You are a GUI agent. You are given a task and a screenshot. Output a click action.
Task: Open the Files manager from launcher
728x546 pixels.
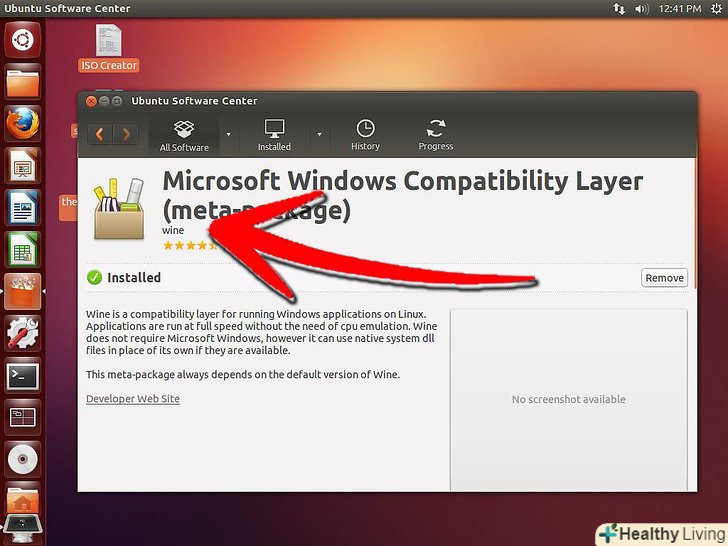(23, 82)
